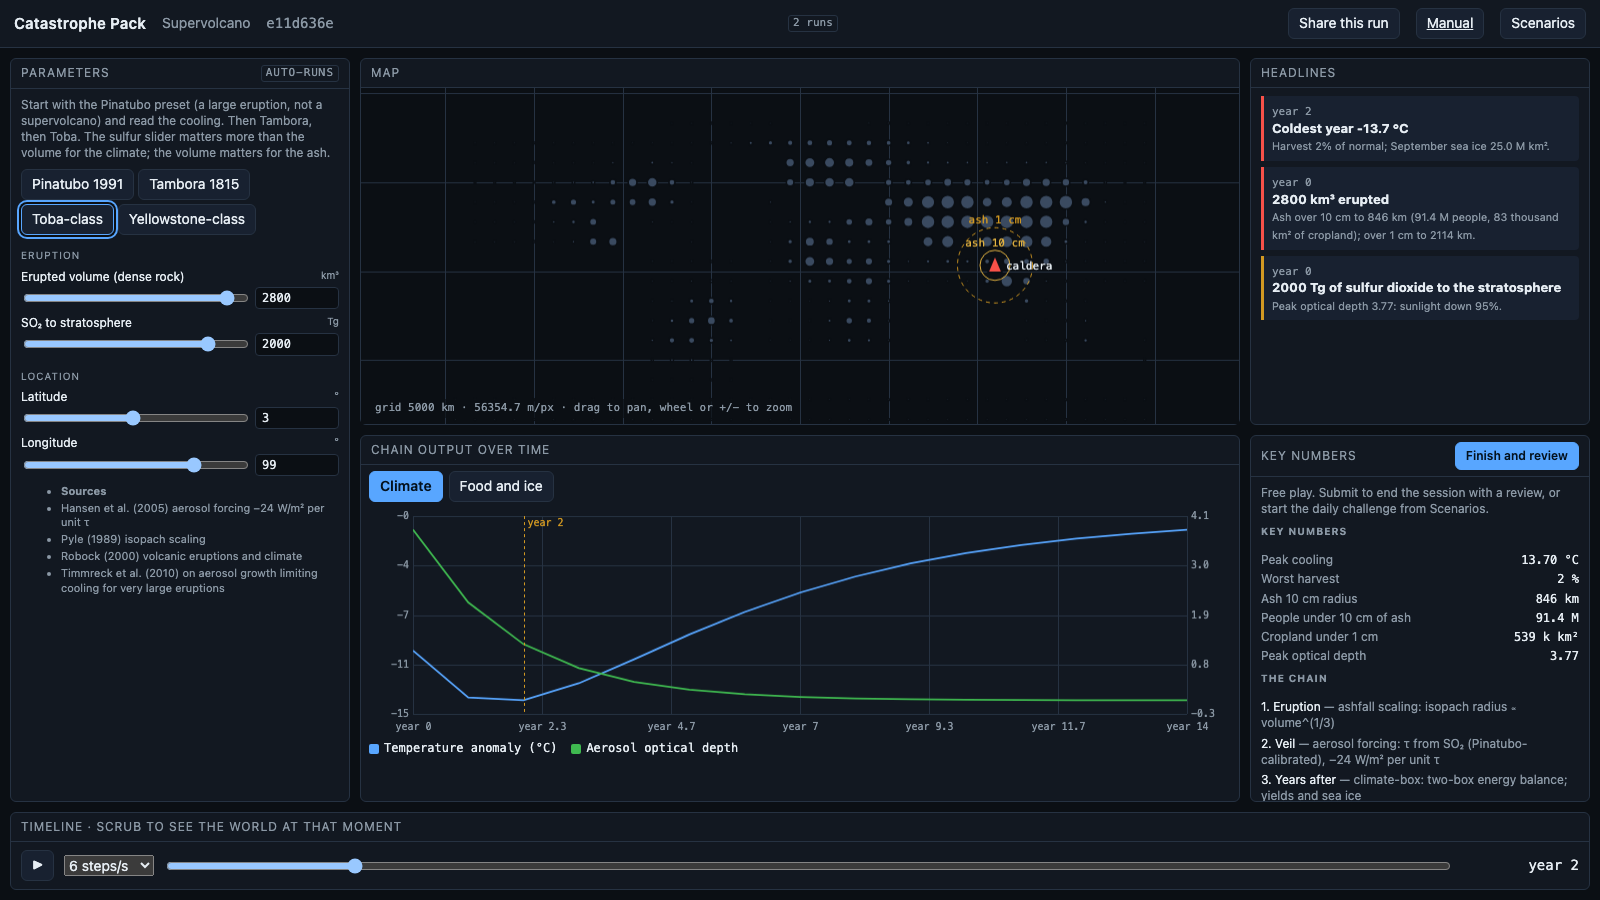This screenshot has height=900, width=1600.
Task: Select the Climate chart tab
Action: pyautogui.click(x=405, y=486)
